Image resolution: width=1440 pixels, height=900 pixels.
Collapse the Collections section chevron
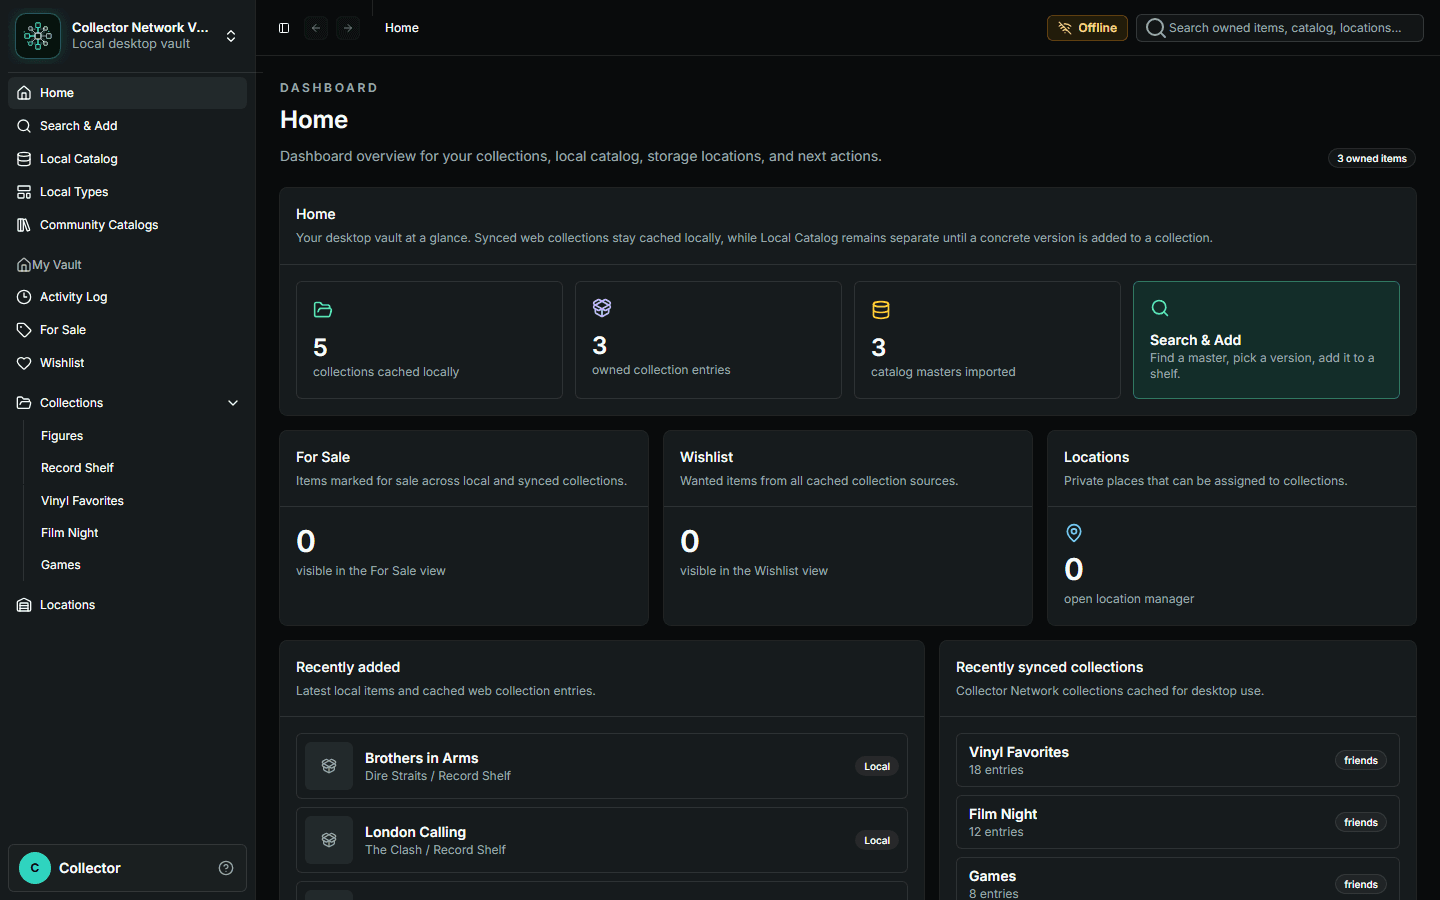point(233,403)
